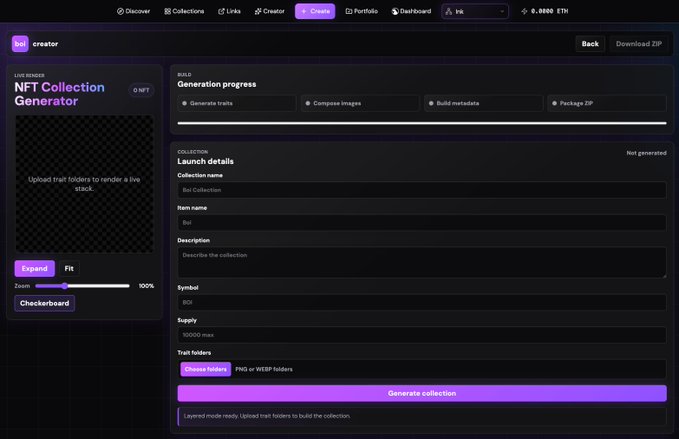Click the Portfolio folder icon
This screenshot has height=439, width=679.
(x=349, y=11)
